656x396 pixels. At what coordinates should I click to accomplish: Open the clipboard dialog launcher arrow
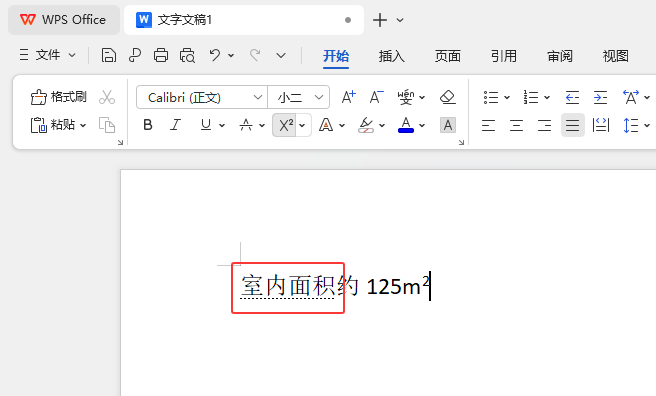[120, 143]
